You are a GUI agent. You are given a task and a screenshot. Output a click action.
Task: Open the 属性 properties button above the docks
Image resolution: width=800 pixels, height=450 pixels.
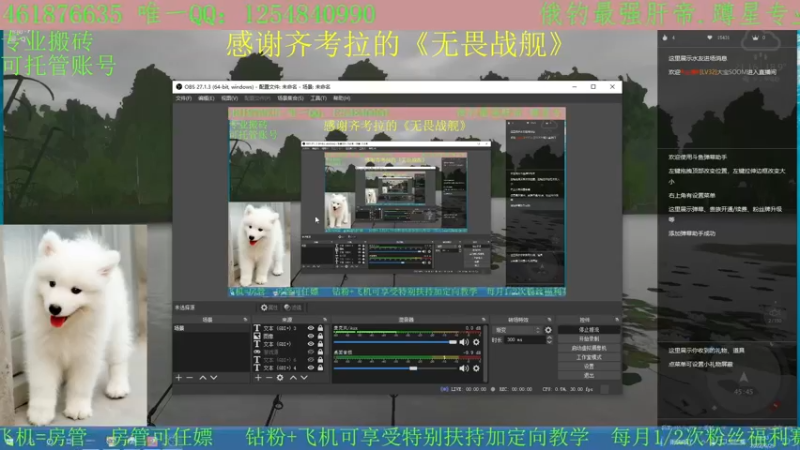pyautogui.click(x=269, y=308)
